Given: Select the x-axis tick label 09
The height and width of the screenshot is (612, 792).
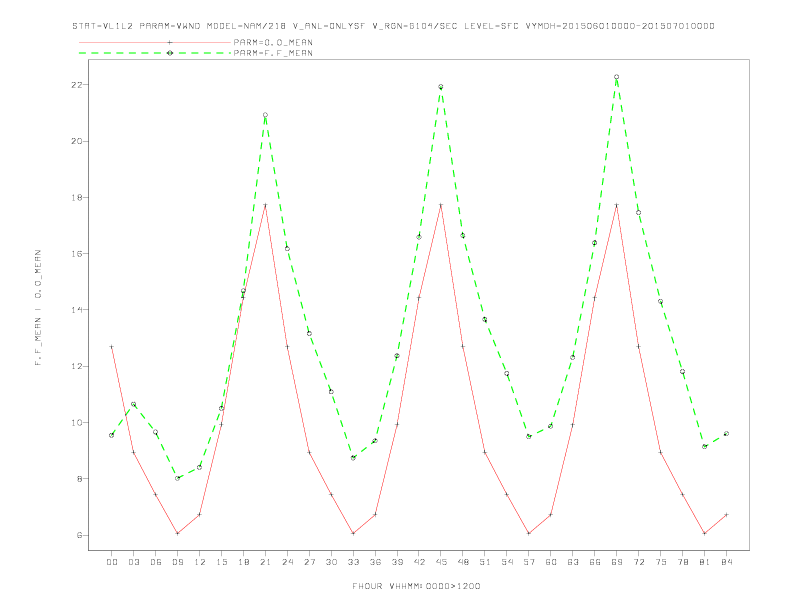Looking at the screenshot, I should point(177,562).
